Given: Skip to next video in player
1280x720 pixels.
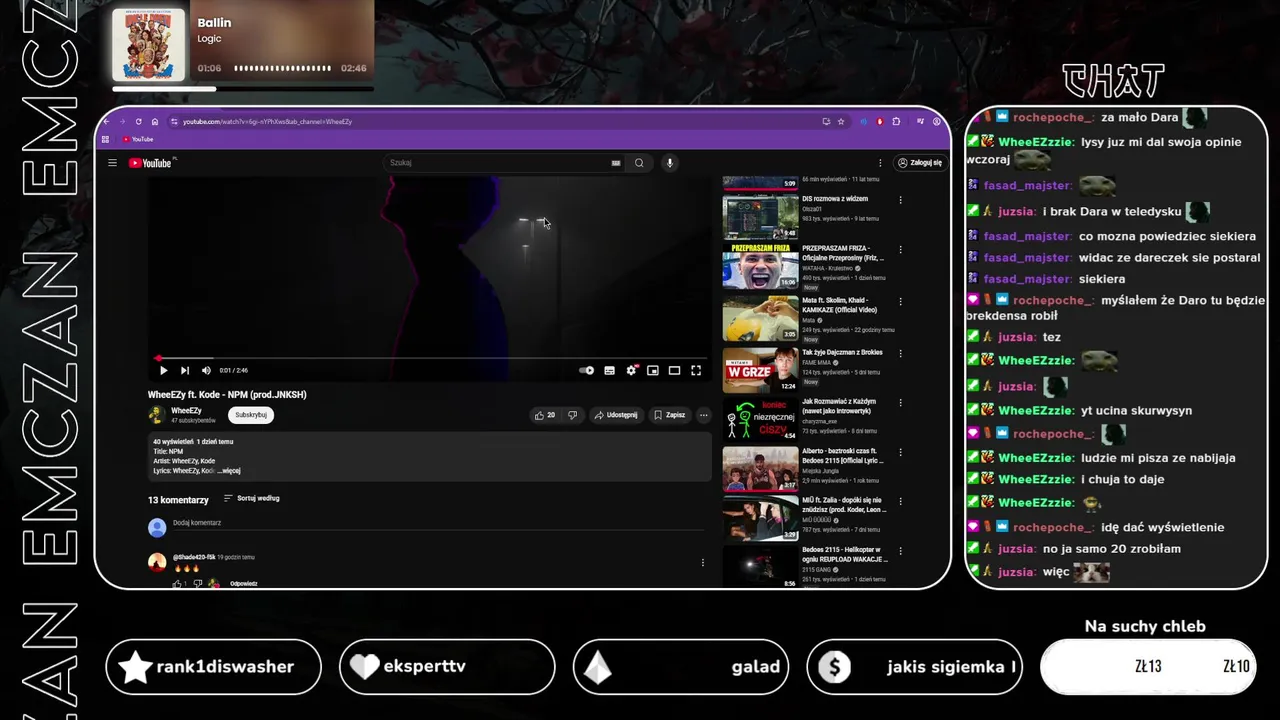Looking at the screenshot, I should (x=185, y=370).
